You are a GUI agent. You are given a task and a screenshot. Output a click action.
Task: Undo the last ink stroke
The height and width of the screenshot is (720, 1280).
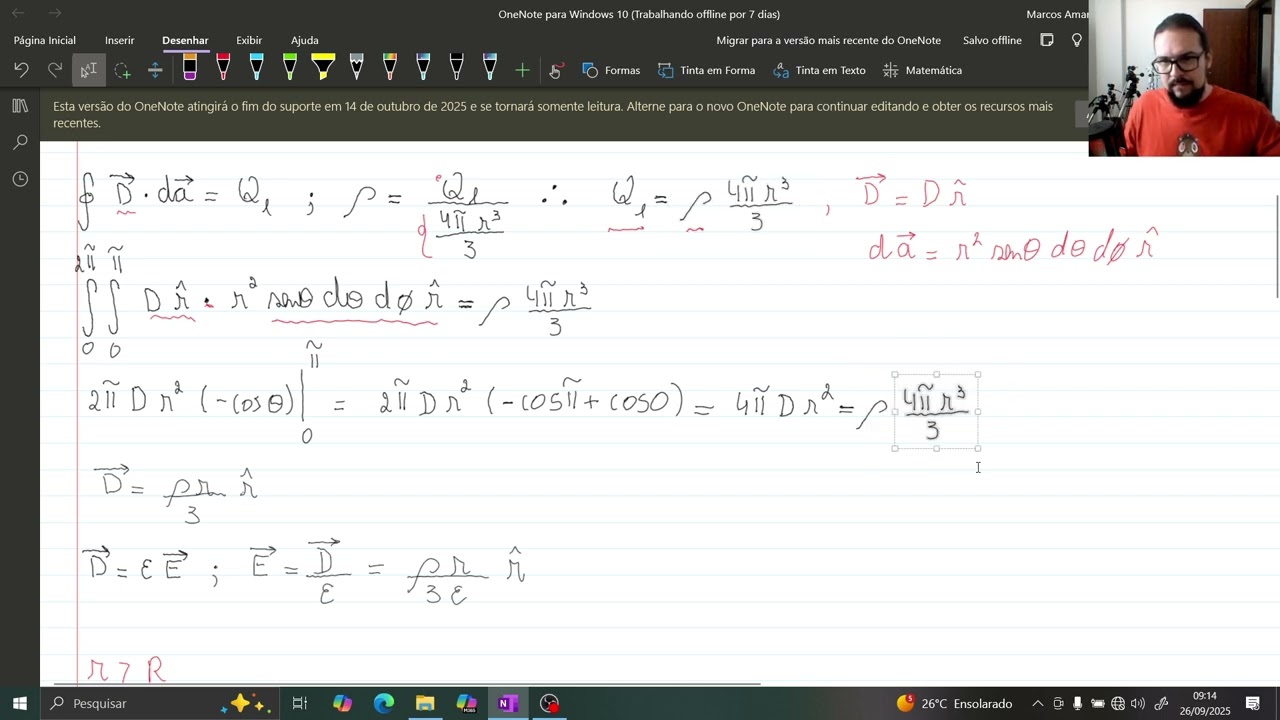point(21,70)
